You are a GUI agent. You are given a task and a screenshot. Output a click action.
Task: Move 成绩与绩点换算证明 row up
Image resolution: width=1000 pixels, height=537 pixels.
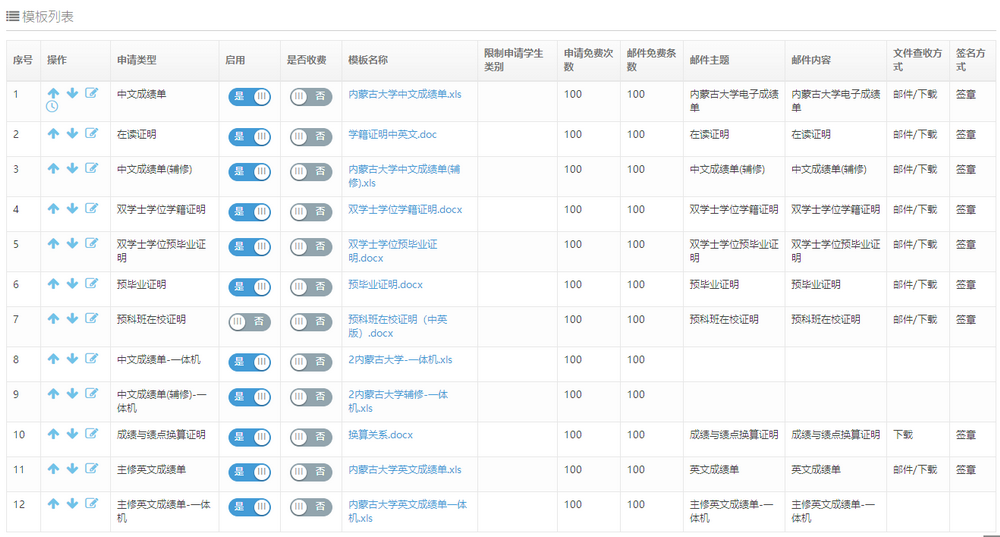53,434
